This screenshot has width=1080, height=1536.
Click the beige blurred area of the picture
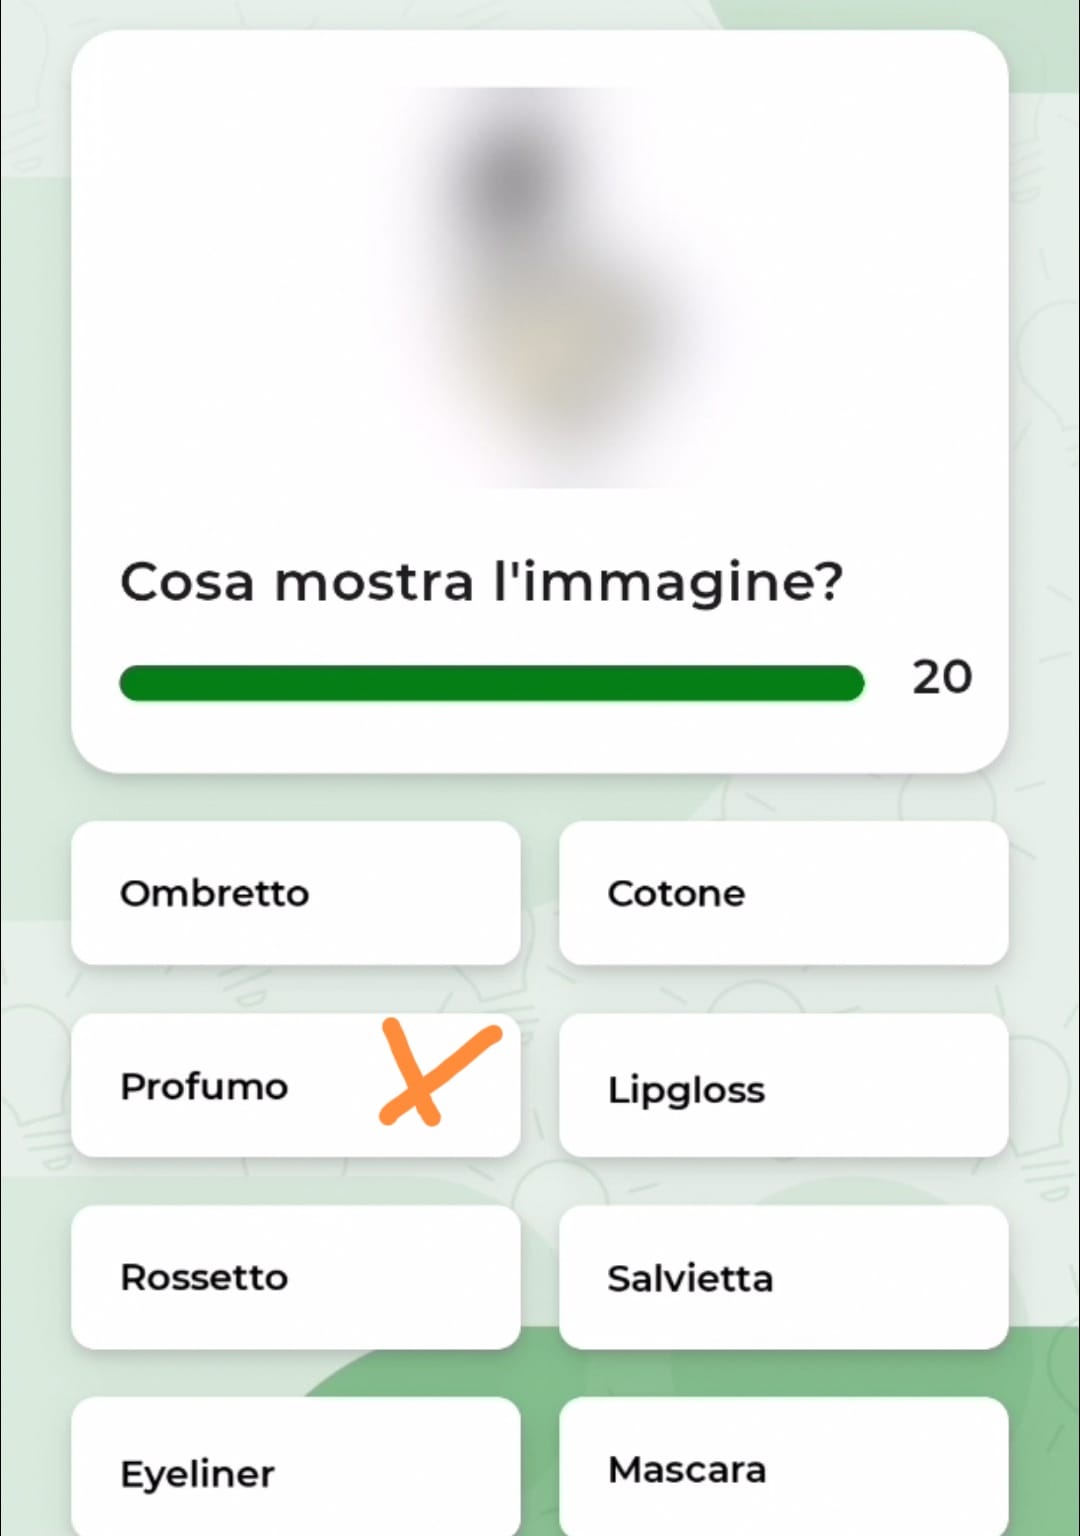[560, 360]
